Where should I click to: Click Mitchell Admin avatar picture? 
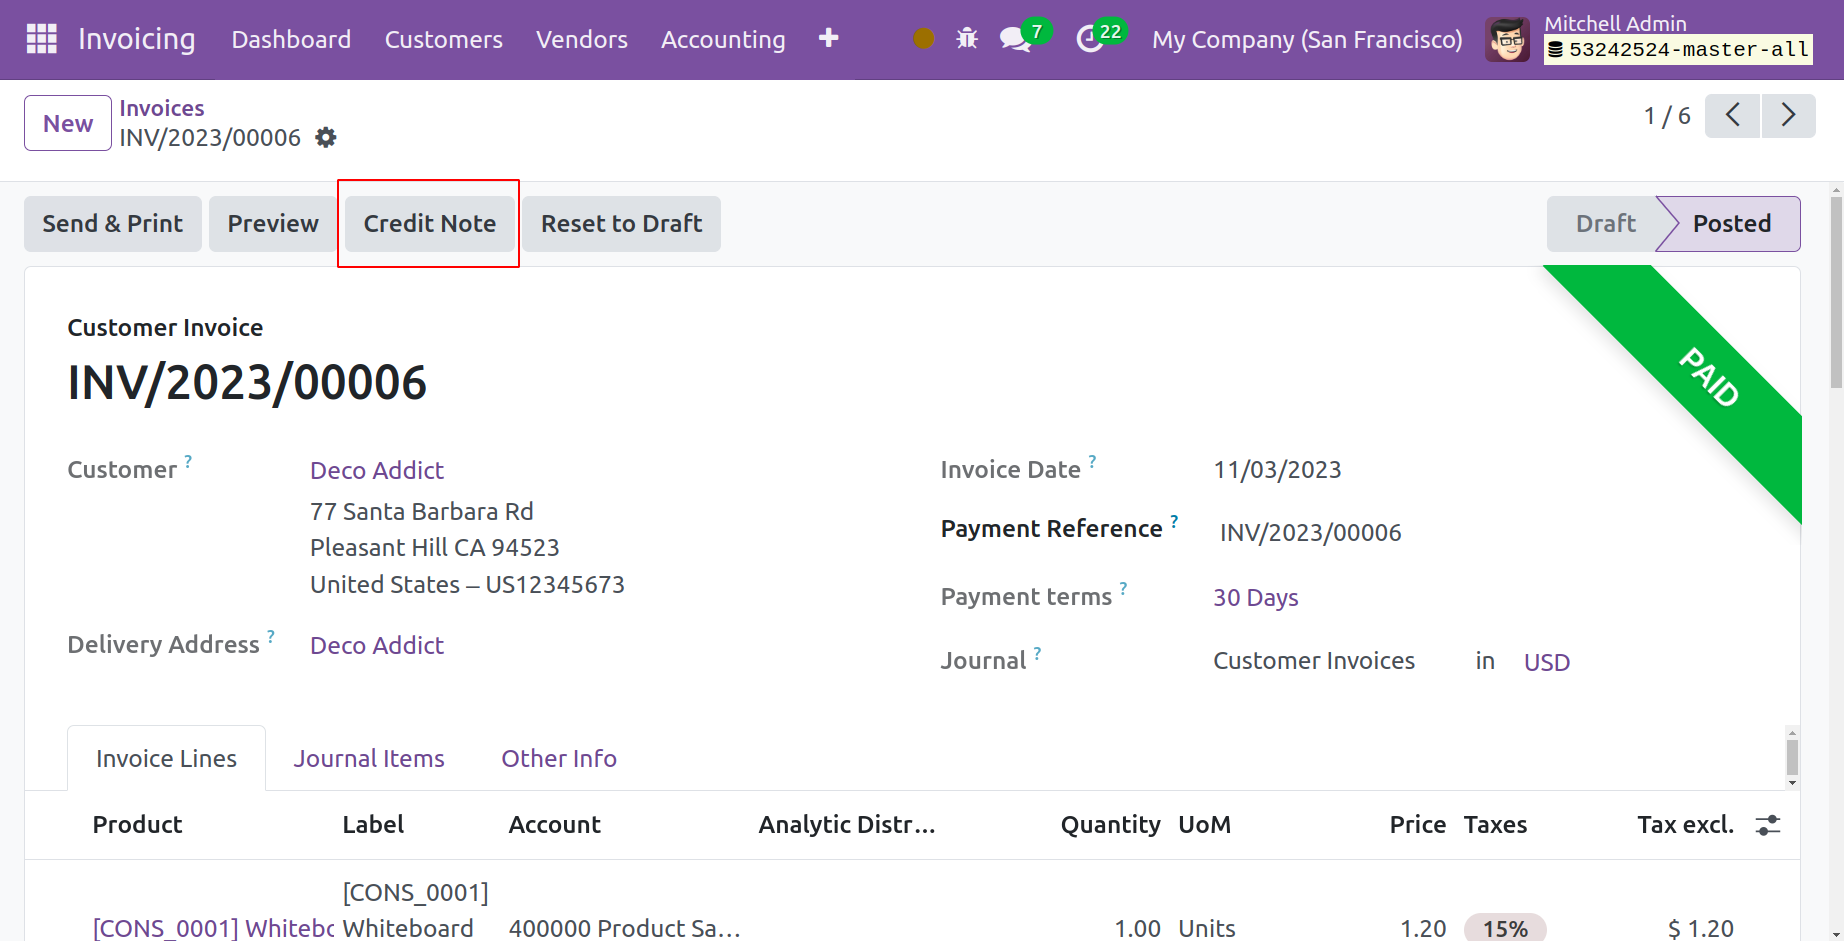1507,40
